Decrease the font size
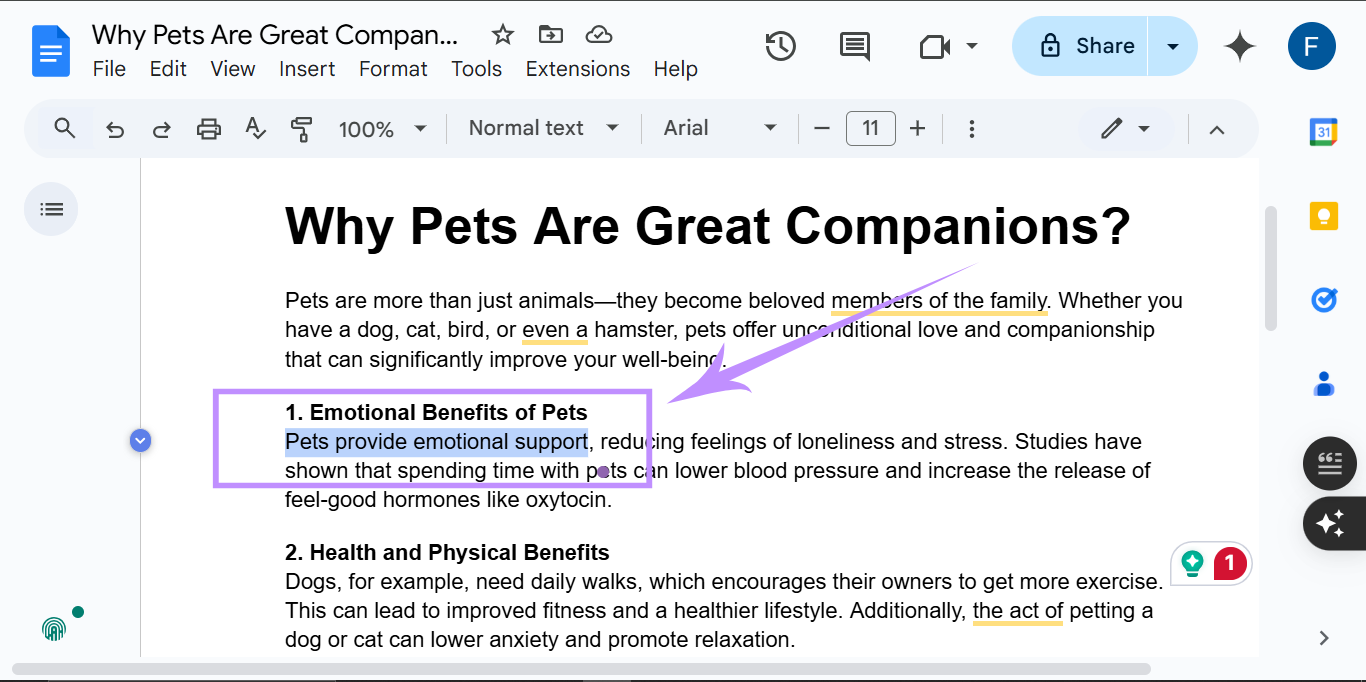The height and width of the screenshot is (682, 1366). (x=822, y=128)
